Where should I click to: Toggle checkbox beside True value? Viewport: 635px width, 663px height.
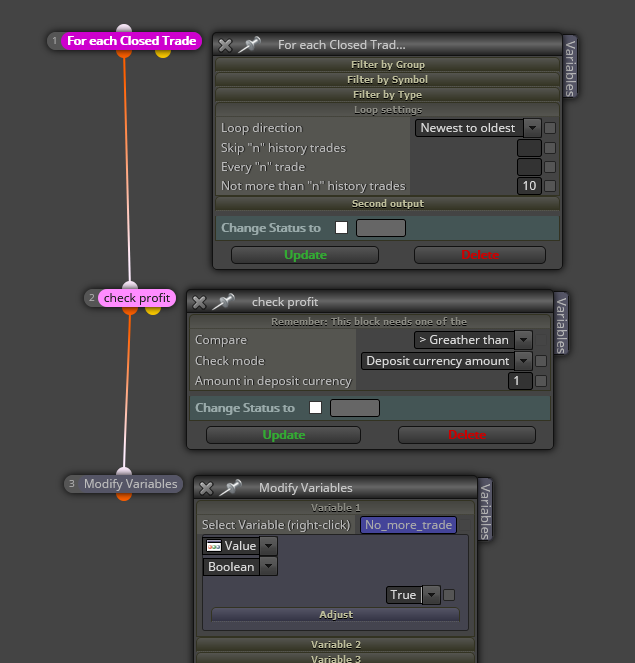[x=449, y=595]
